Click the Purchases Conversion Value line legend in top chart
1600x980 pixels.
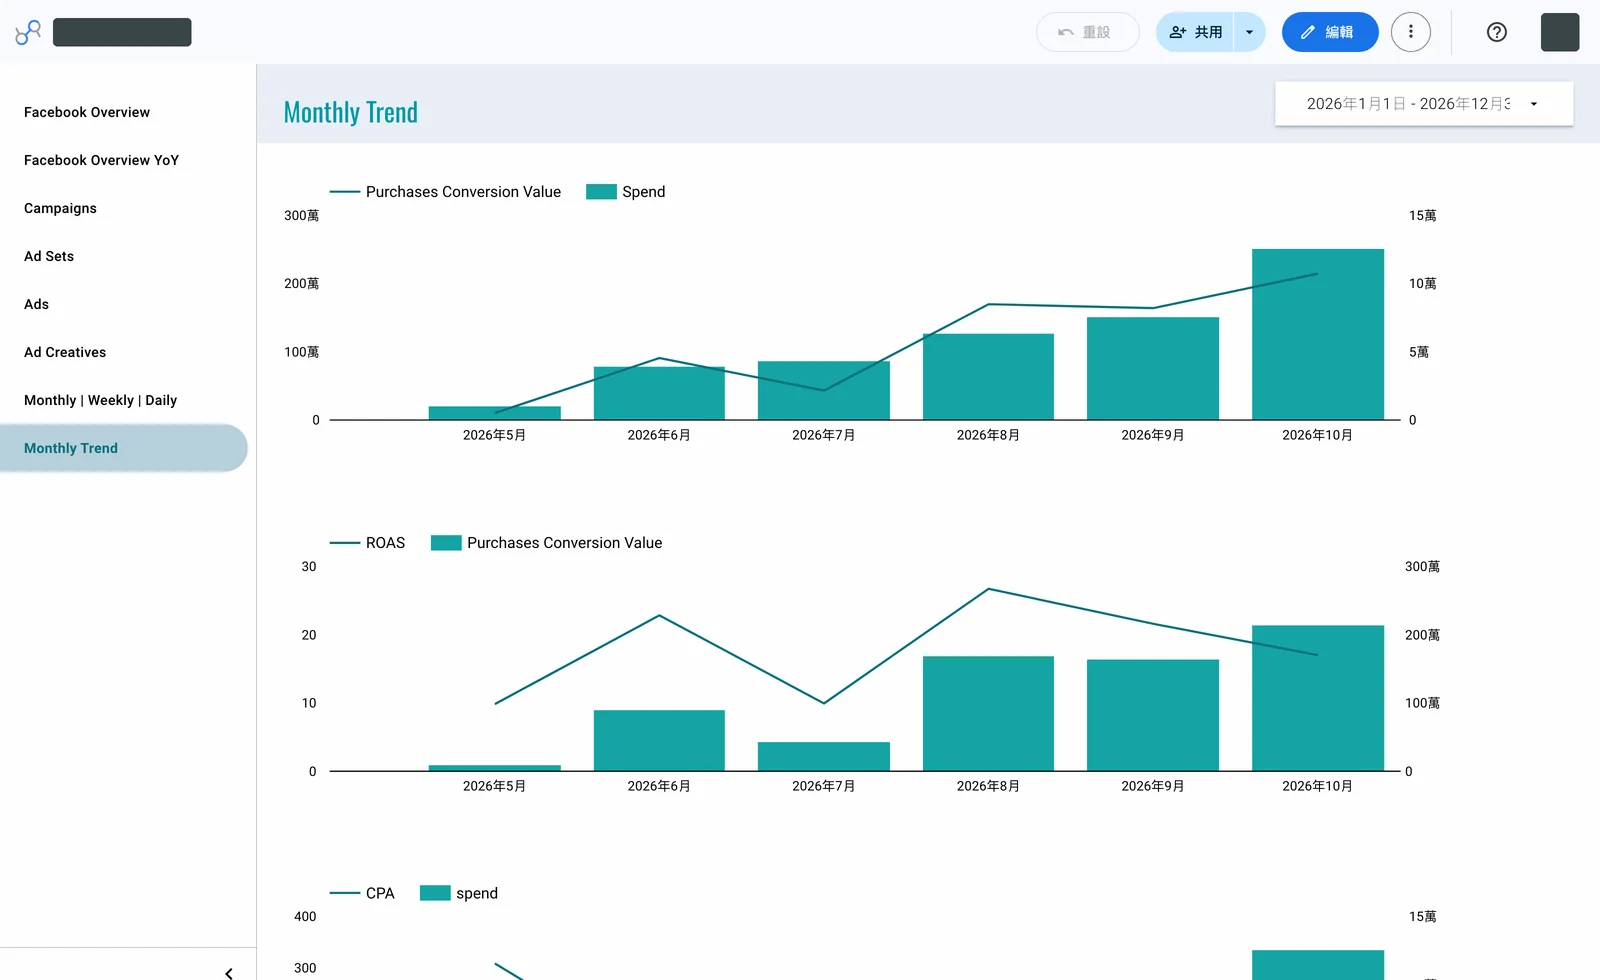tap(446, 192)
